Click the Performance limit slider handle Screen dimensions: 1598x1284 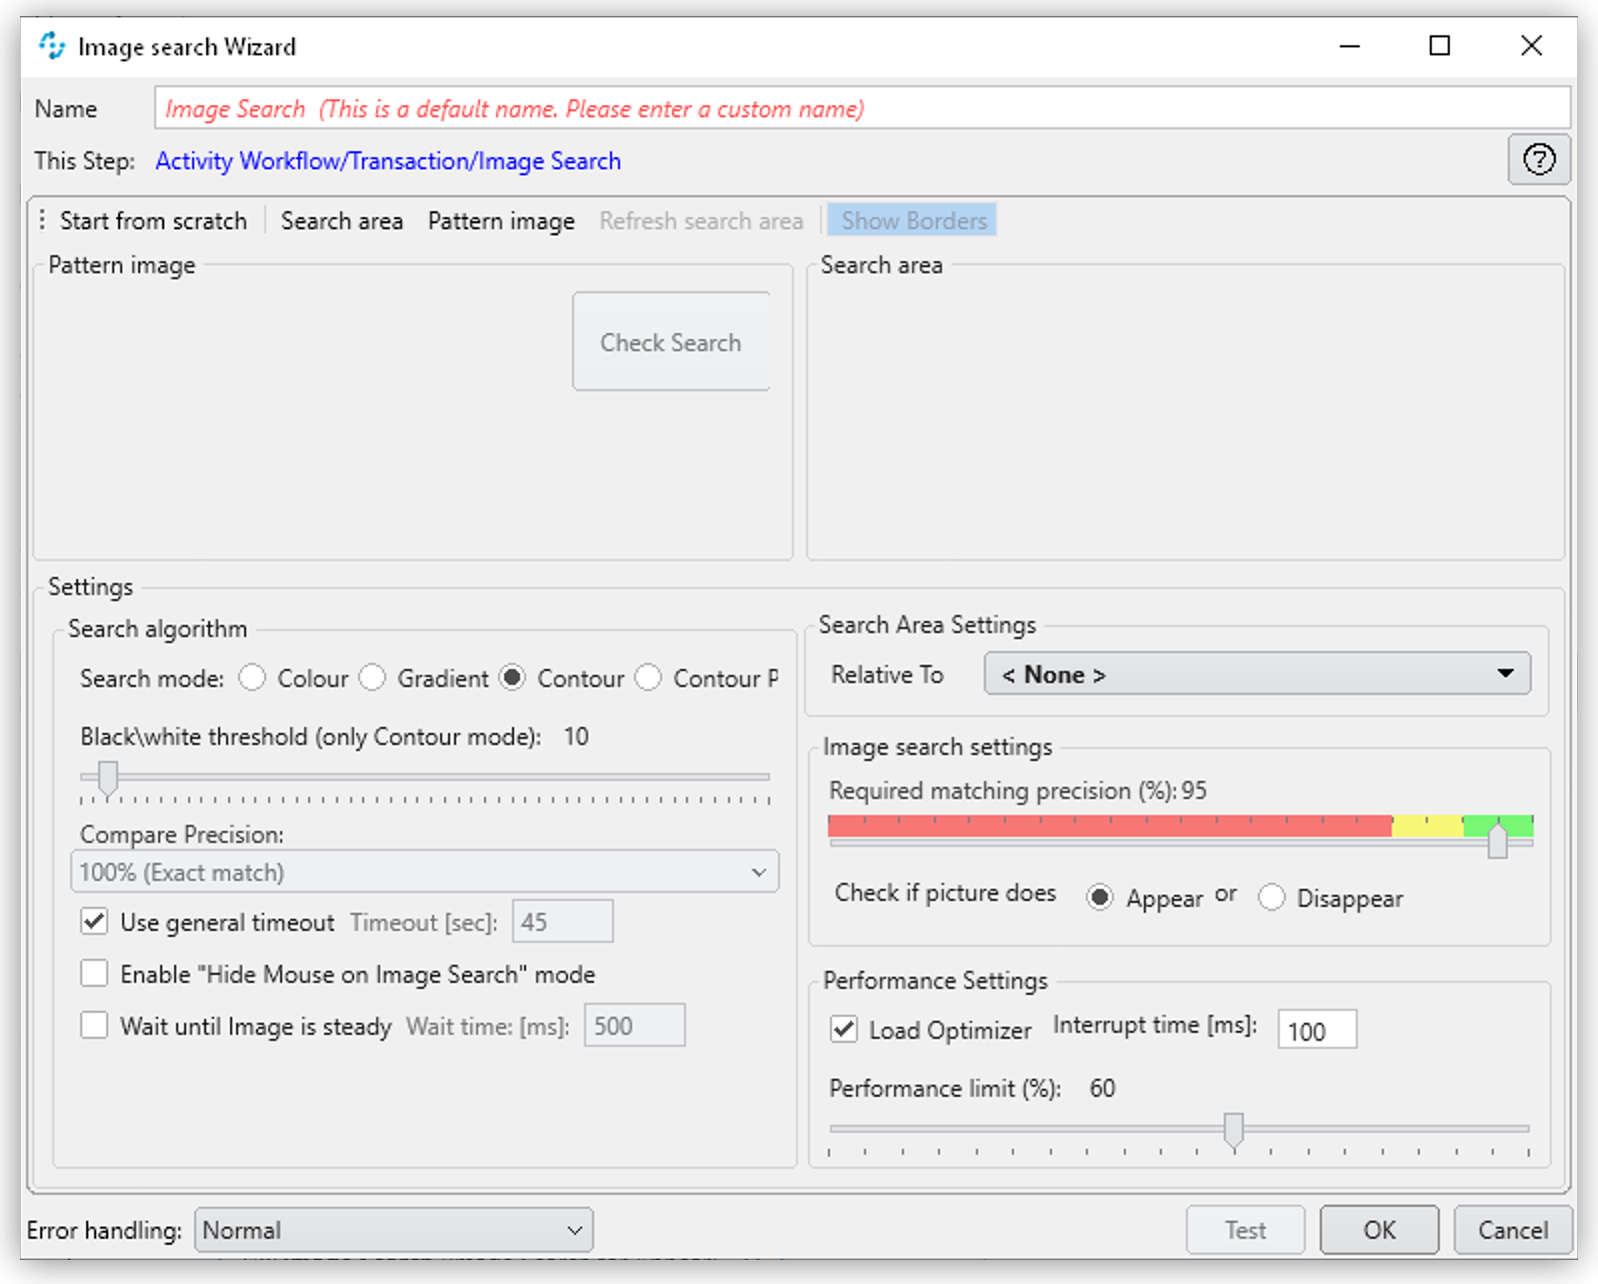1234,1130
